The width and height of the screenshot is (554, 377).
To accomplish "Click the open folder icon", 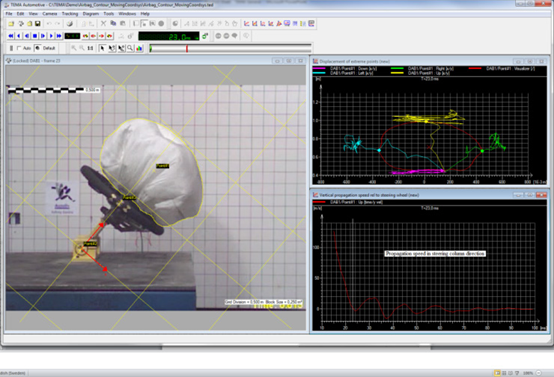I will (11, 24).
